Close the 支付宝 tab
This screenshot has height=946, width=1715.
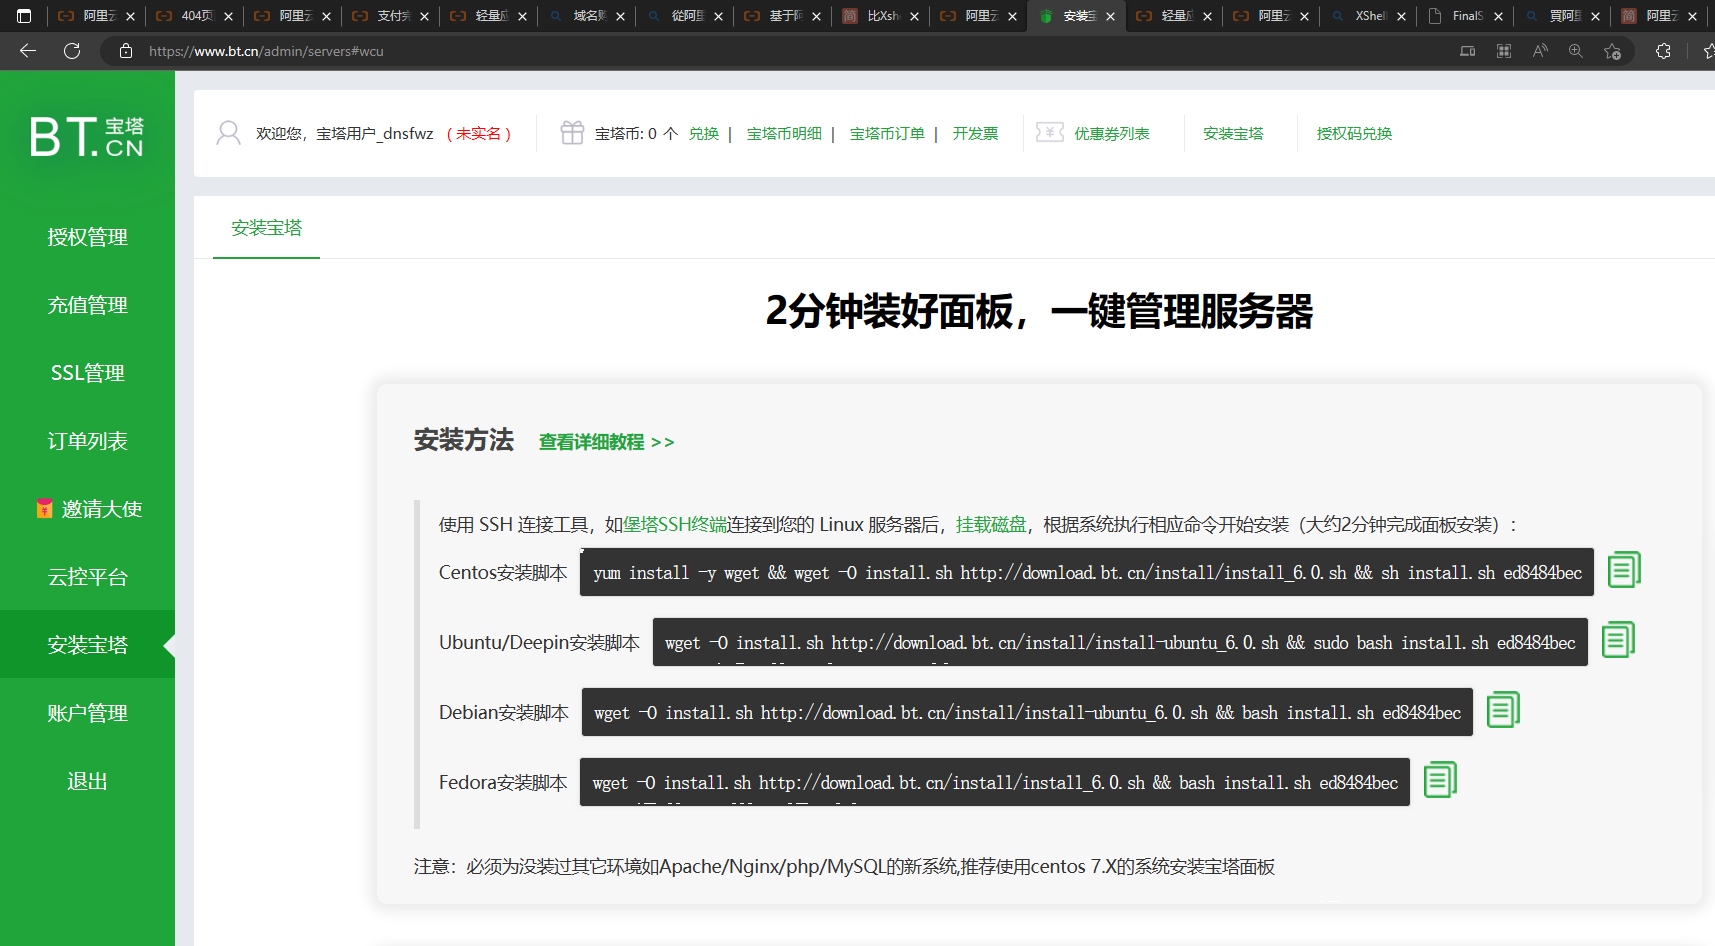[424, 16]
